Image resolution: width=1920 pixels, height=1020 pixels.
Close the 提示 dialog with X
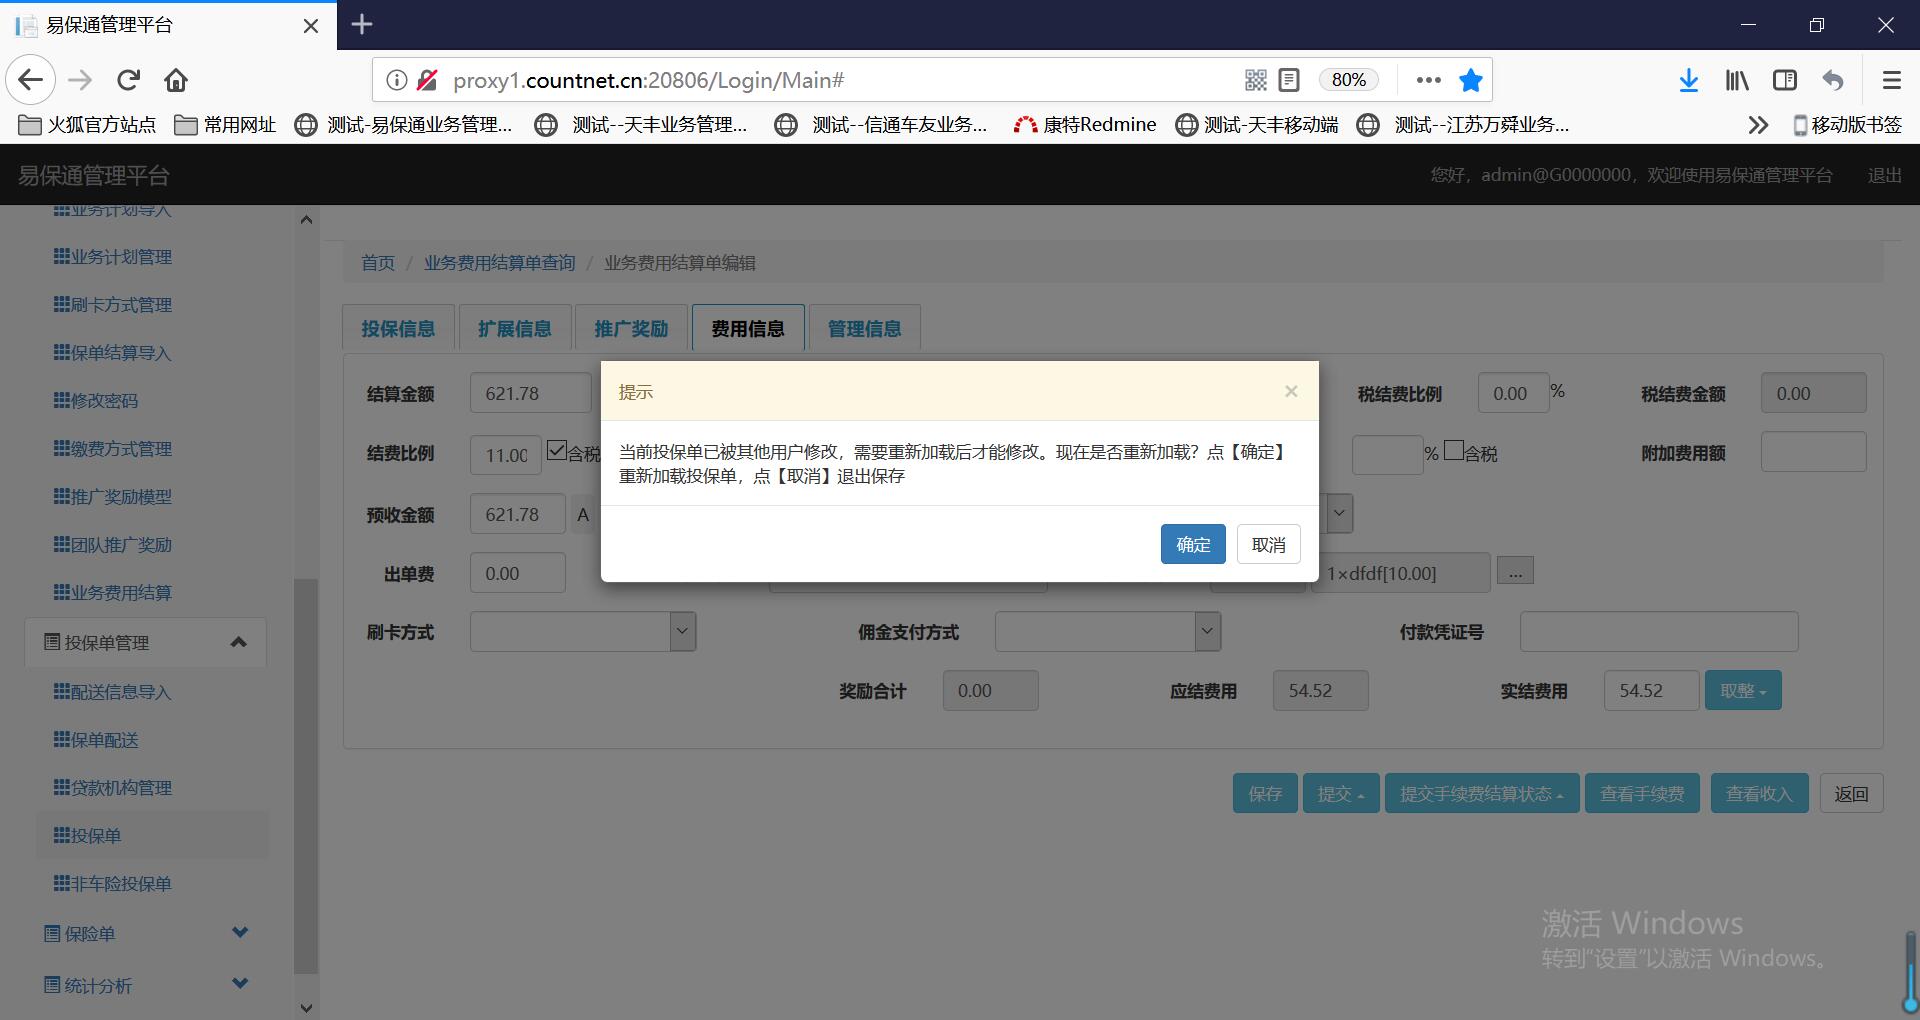coord(1291,391)
